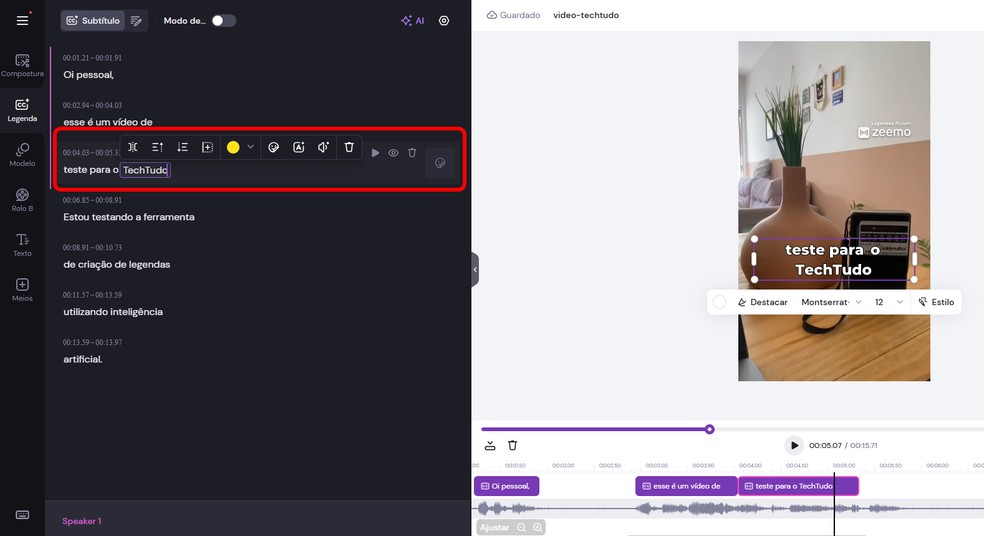Open the Modelo sidebar panel
The image size is (984, 536).
click(22, 155)
